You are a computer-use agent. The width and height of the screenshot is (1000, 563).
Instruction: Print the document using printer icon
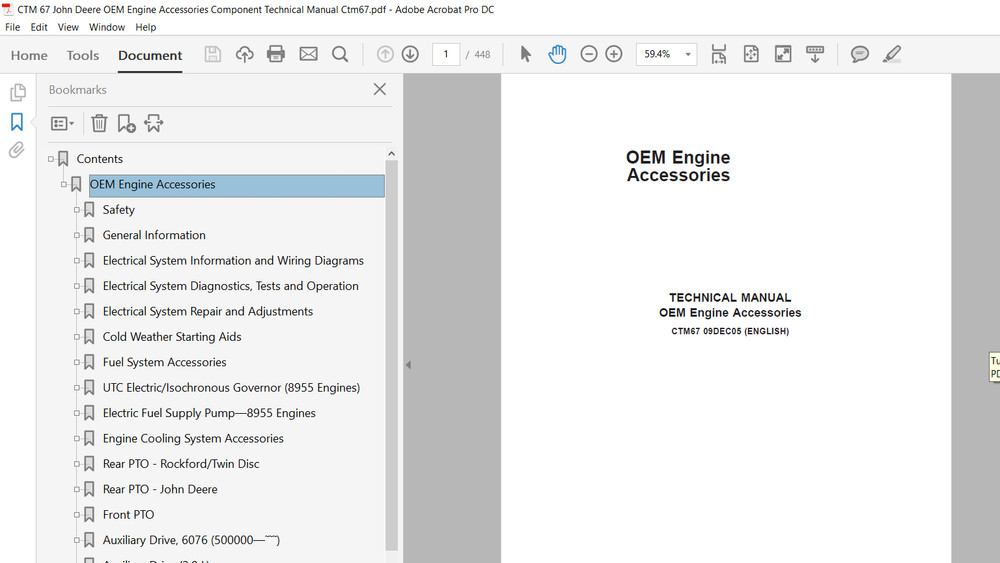[276, 54]
